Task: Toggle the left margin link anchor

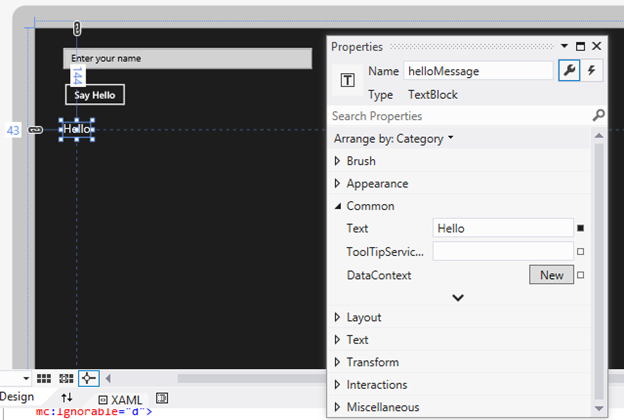Action: point(35,130)
